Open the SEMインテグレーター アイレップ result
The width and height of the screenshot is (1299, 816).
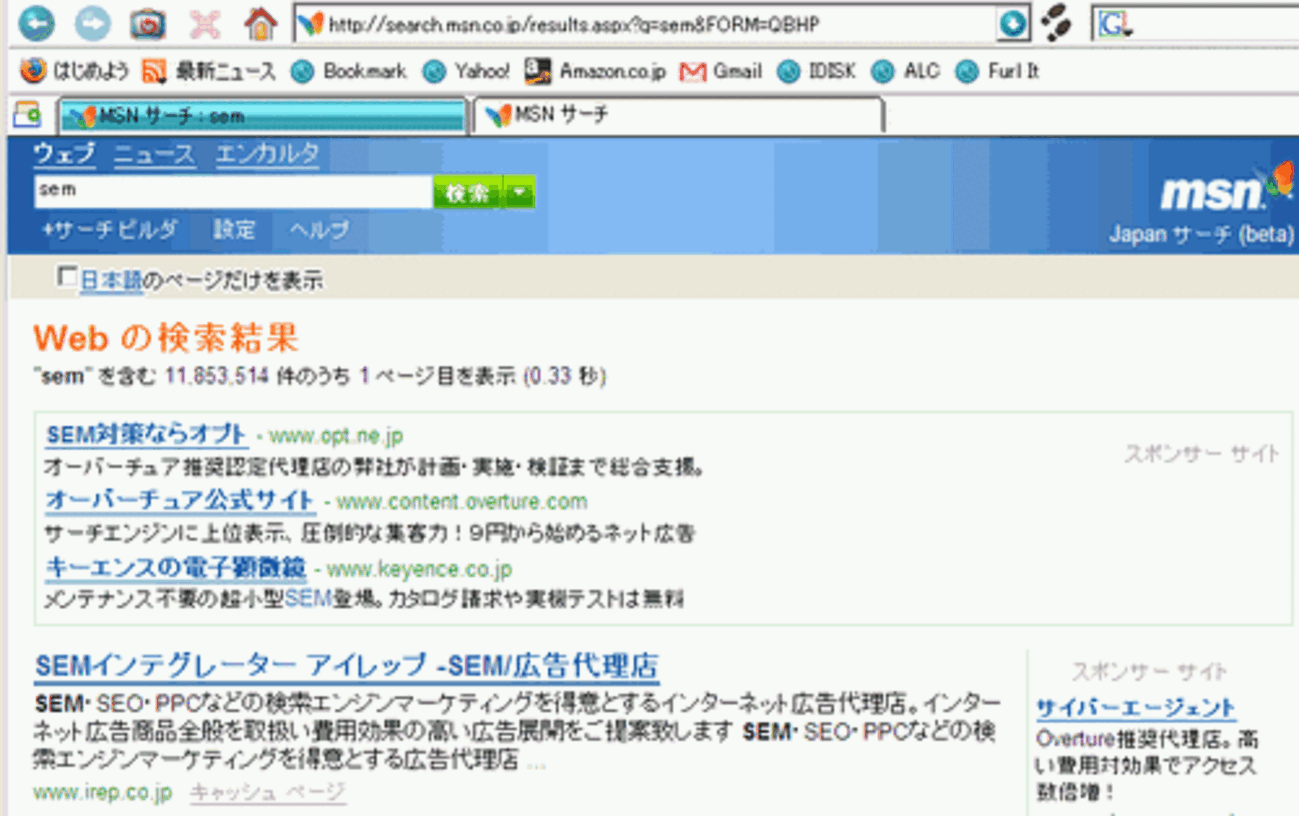point(347,666)
